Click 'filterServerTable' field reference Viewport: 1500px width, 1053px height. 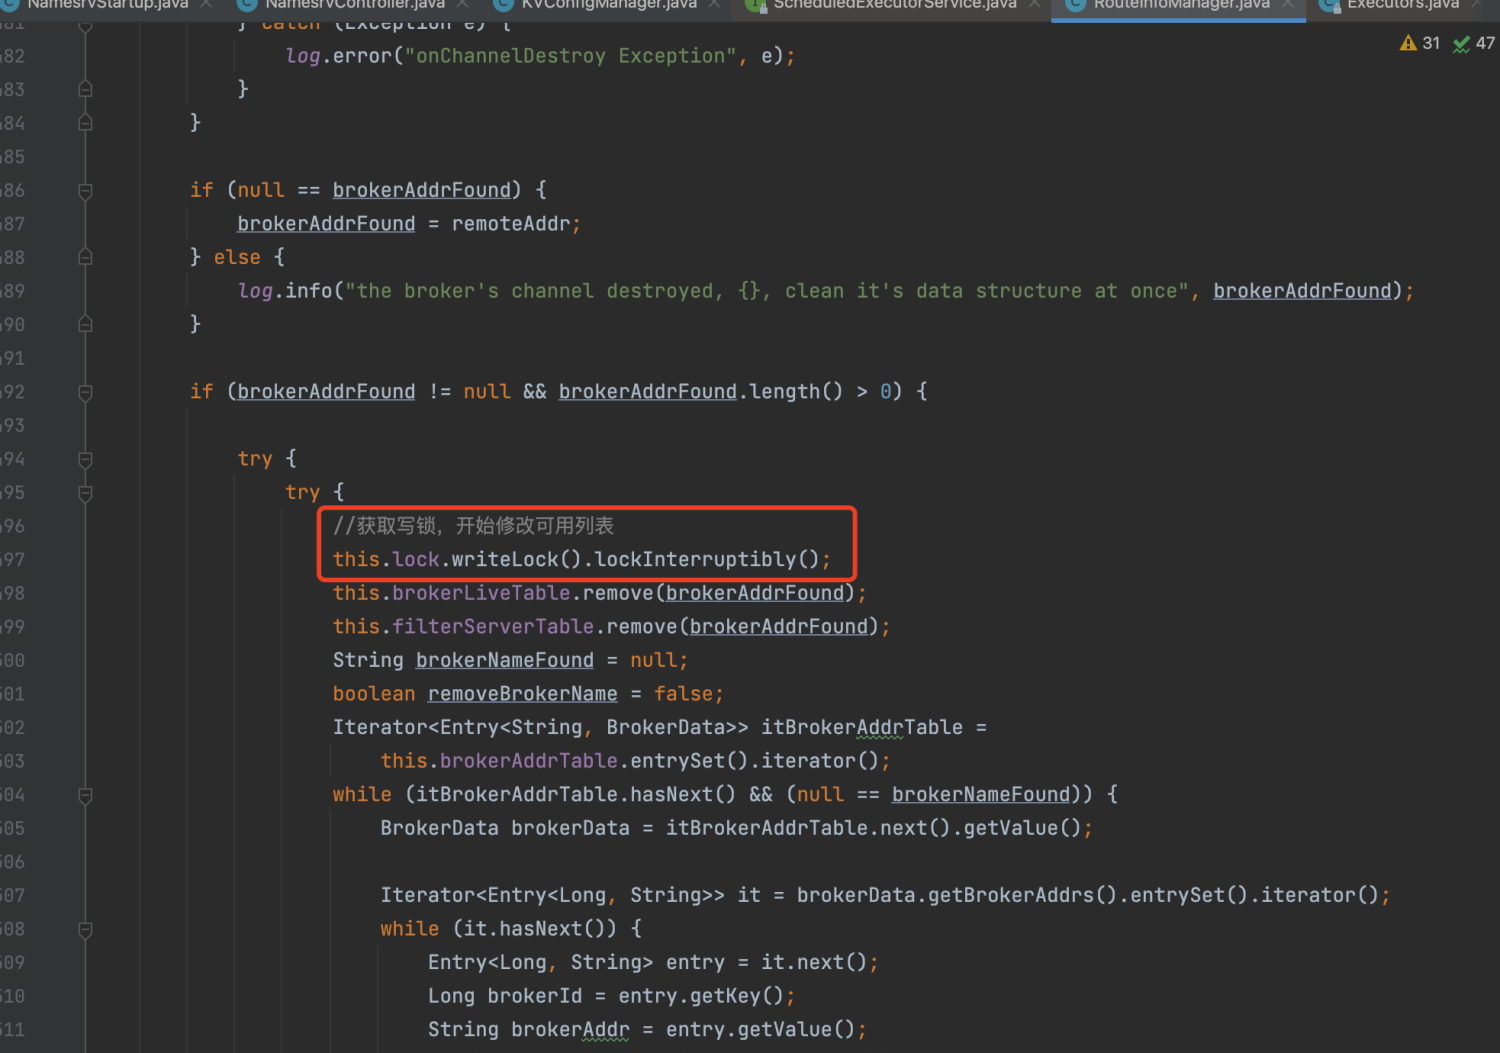[x=493, y=627]
